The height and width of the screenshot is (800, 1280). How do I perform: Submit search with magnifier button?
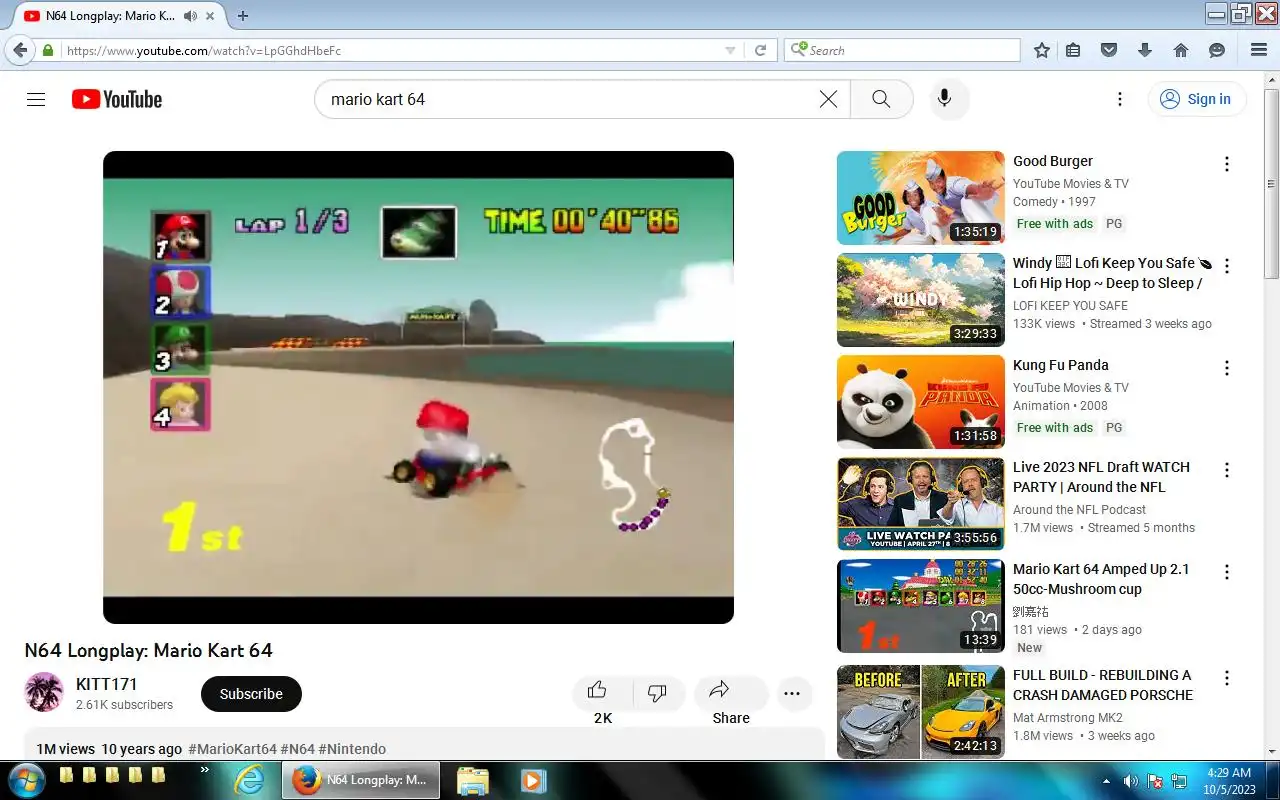click(x=881, y=99)
